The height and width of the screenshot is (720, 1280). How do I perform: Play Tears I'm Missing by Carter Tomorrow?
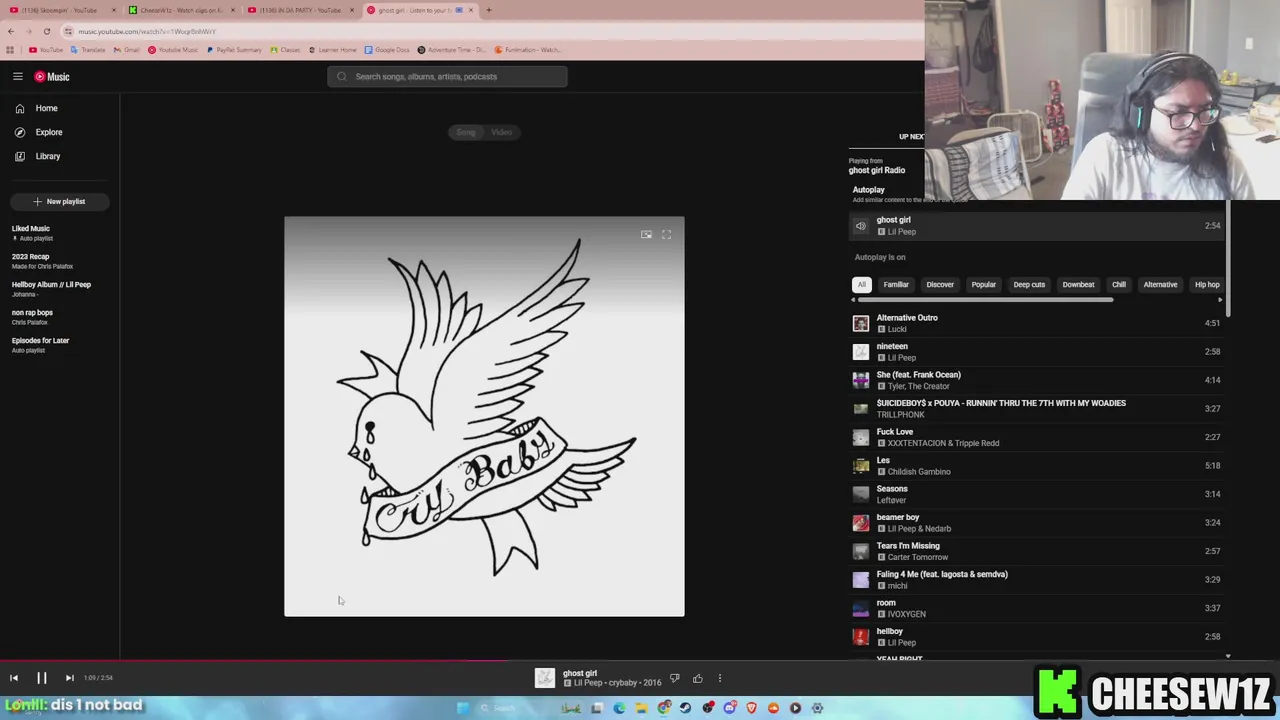[1037, 551]
